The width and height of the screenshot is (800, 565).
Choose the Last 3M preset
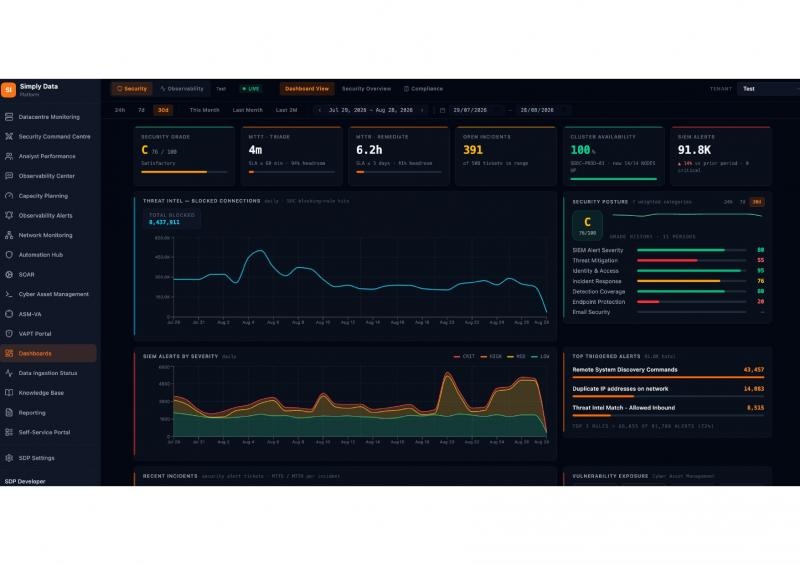pyautogui.click(x=286, y=110)
